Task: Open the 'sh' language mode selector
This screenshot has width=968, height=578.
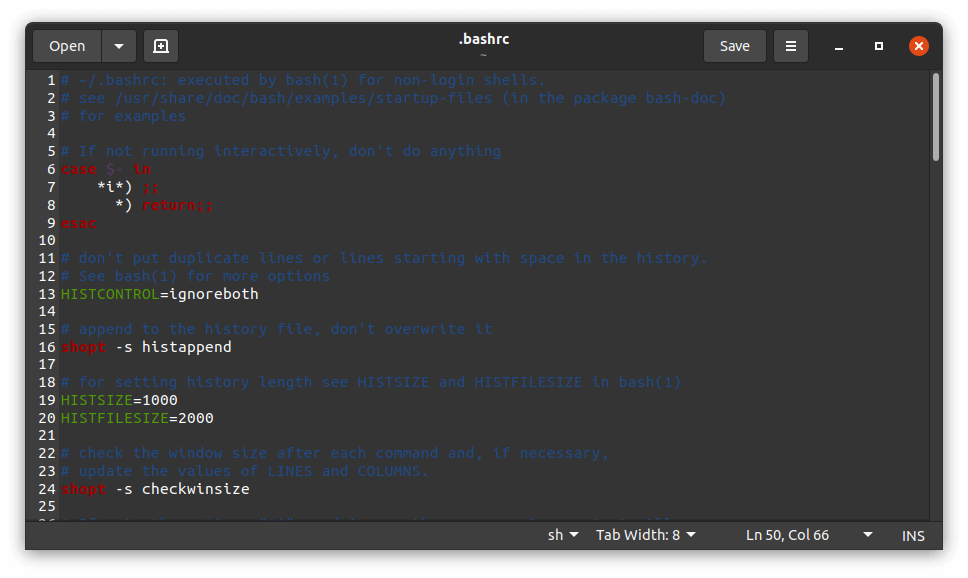Action: point(562,534)
